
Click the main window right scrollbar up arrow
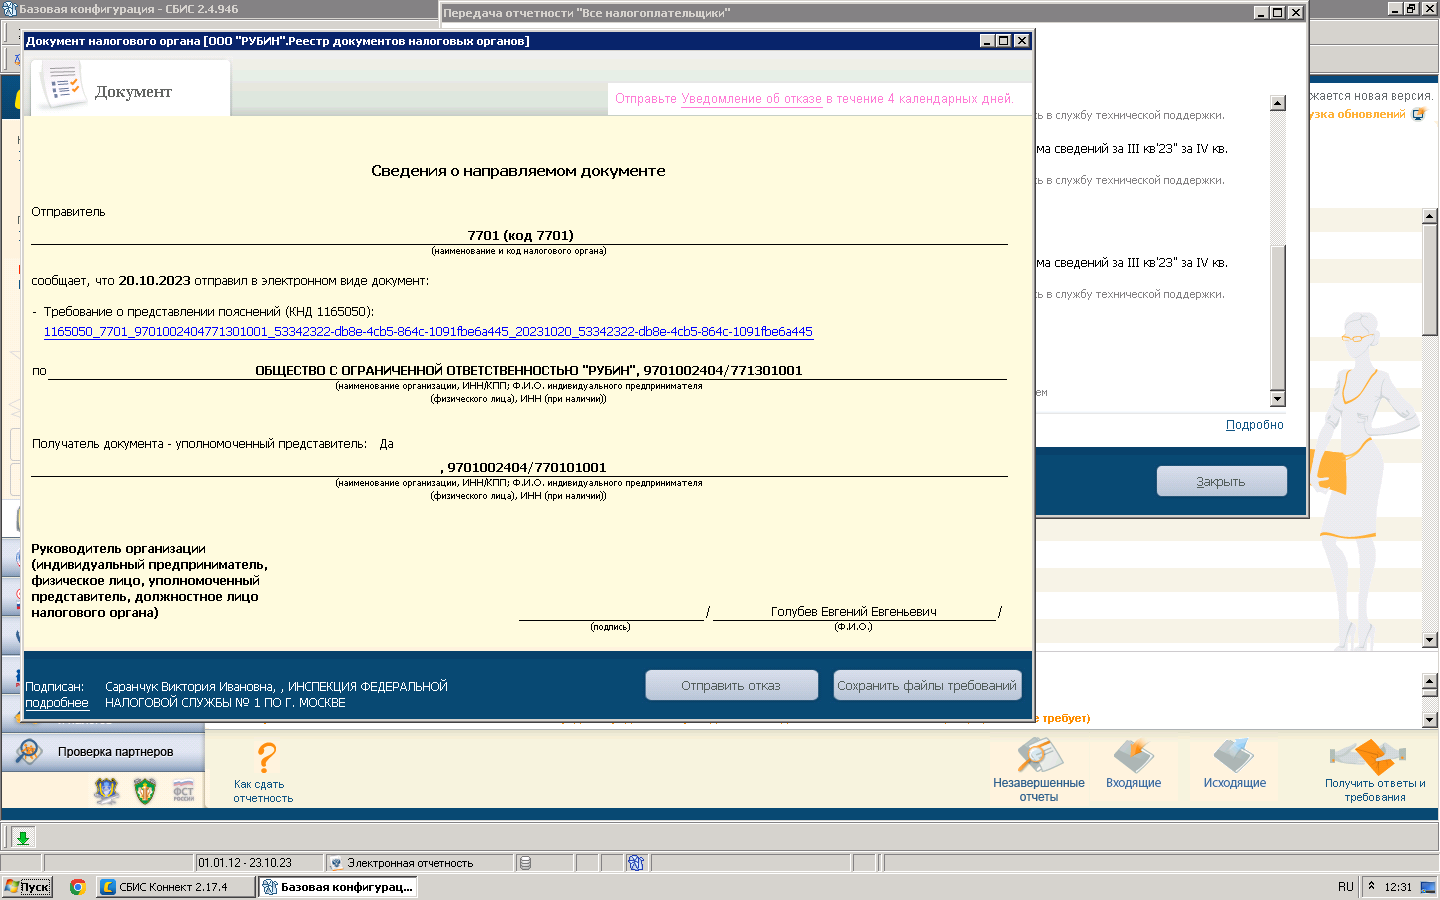1430,215
